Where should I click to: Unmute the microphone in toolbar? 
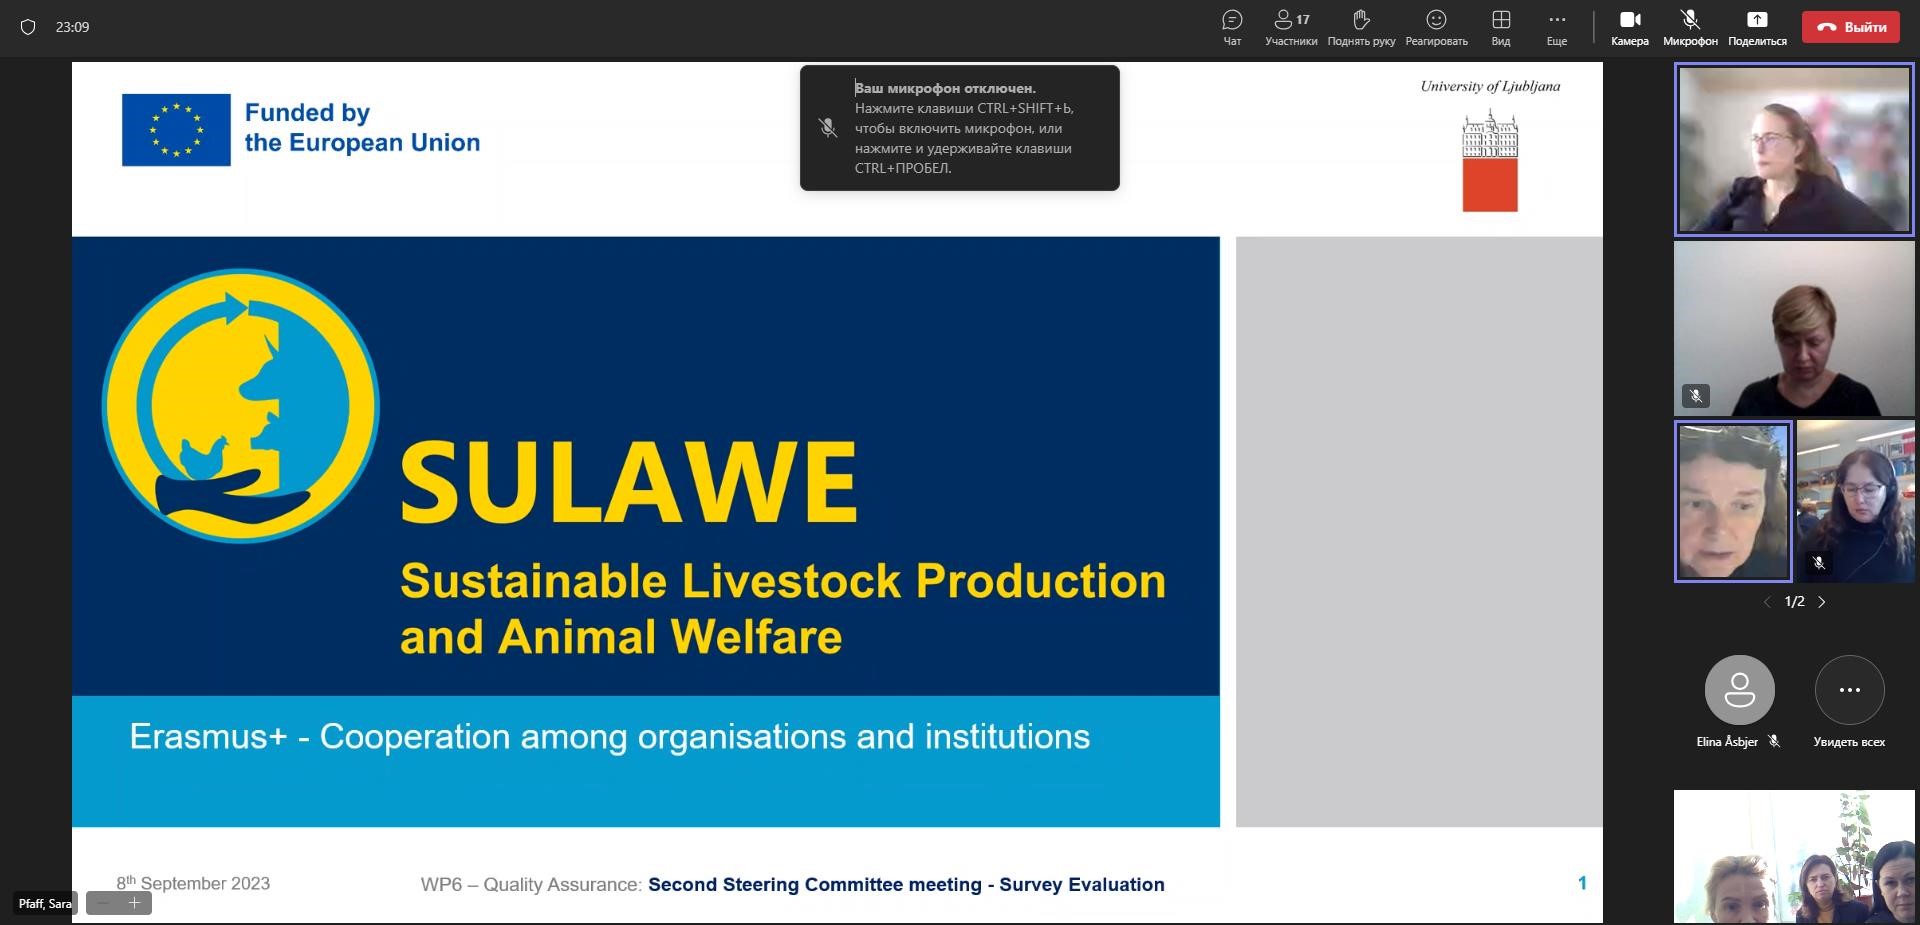pos(1690,28)
